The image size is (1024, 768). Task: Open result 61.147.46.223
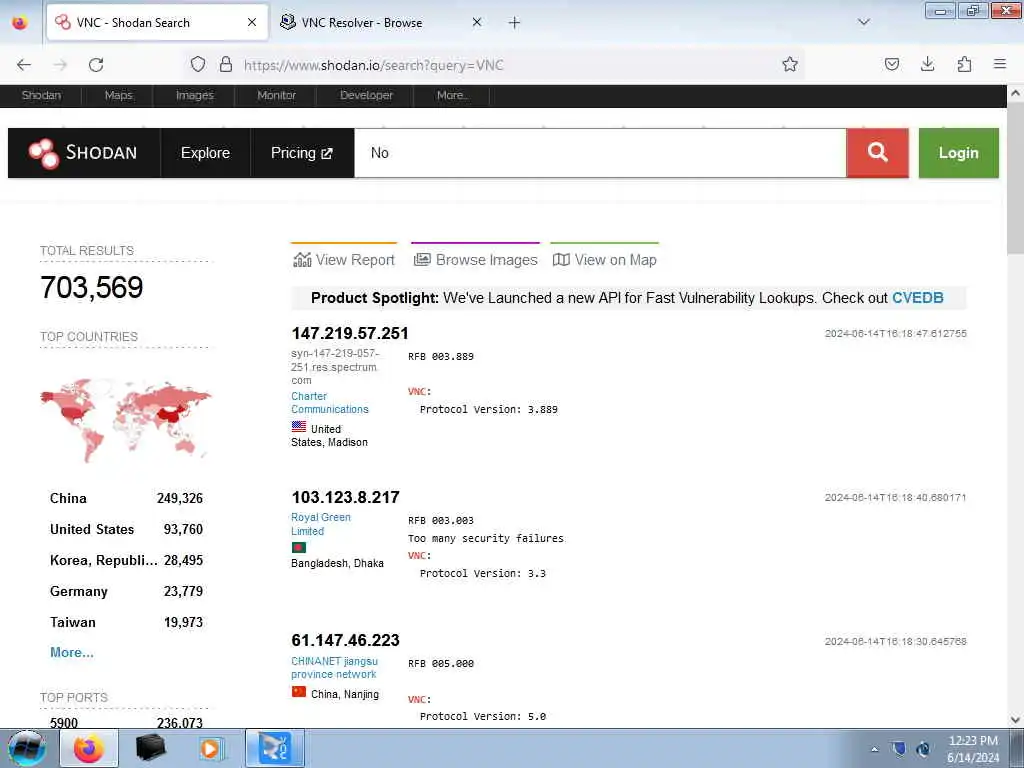coord(345,640)
